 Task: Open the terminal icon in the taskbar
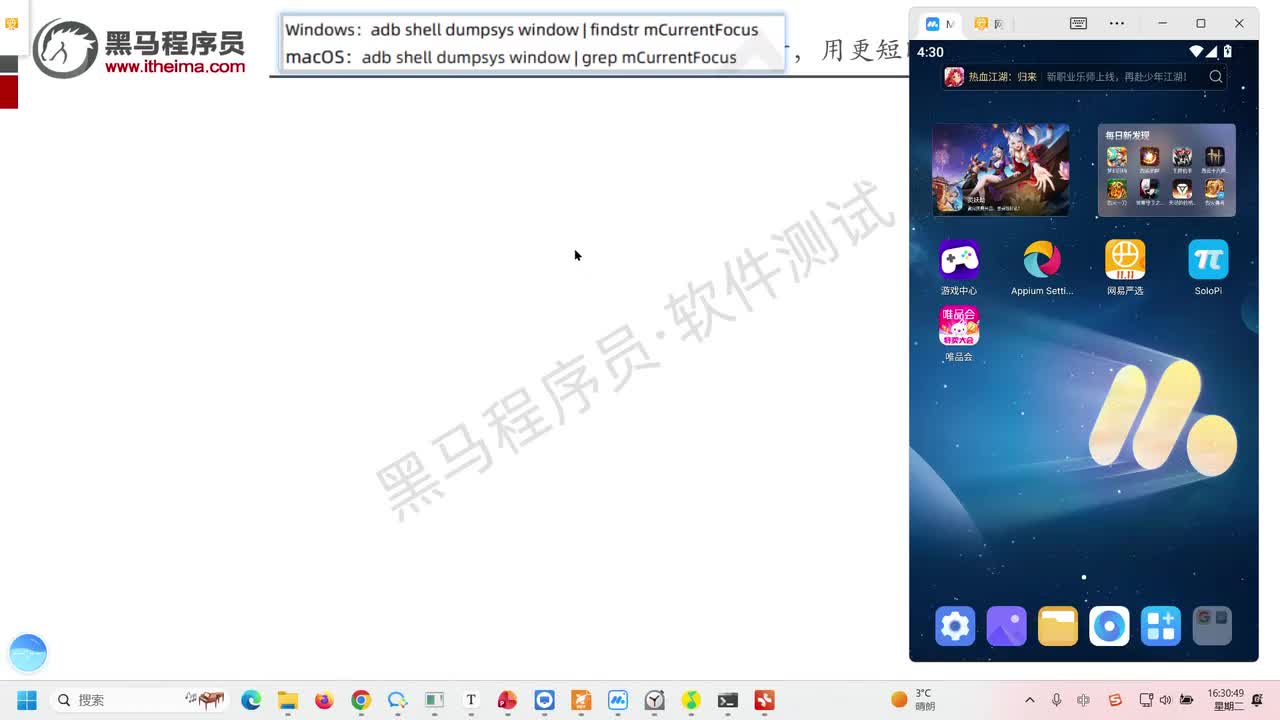coord(727,700)
